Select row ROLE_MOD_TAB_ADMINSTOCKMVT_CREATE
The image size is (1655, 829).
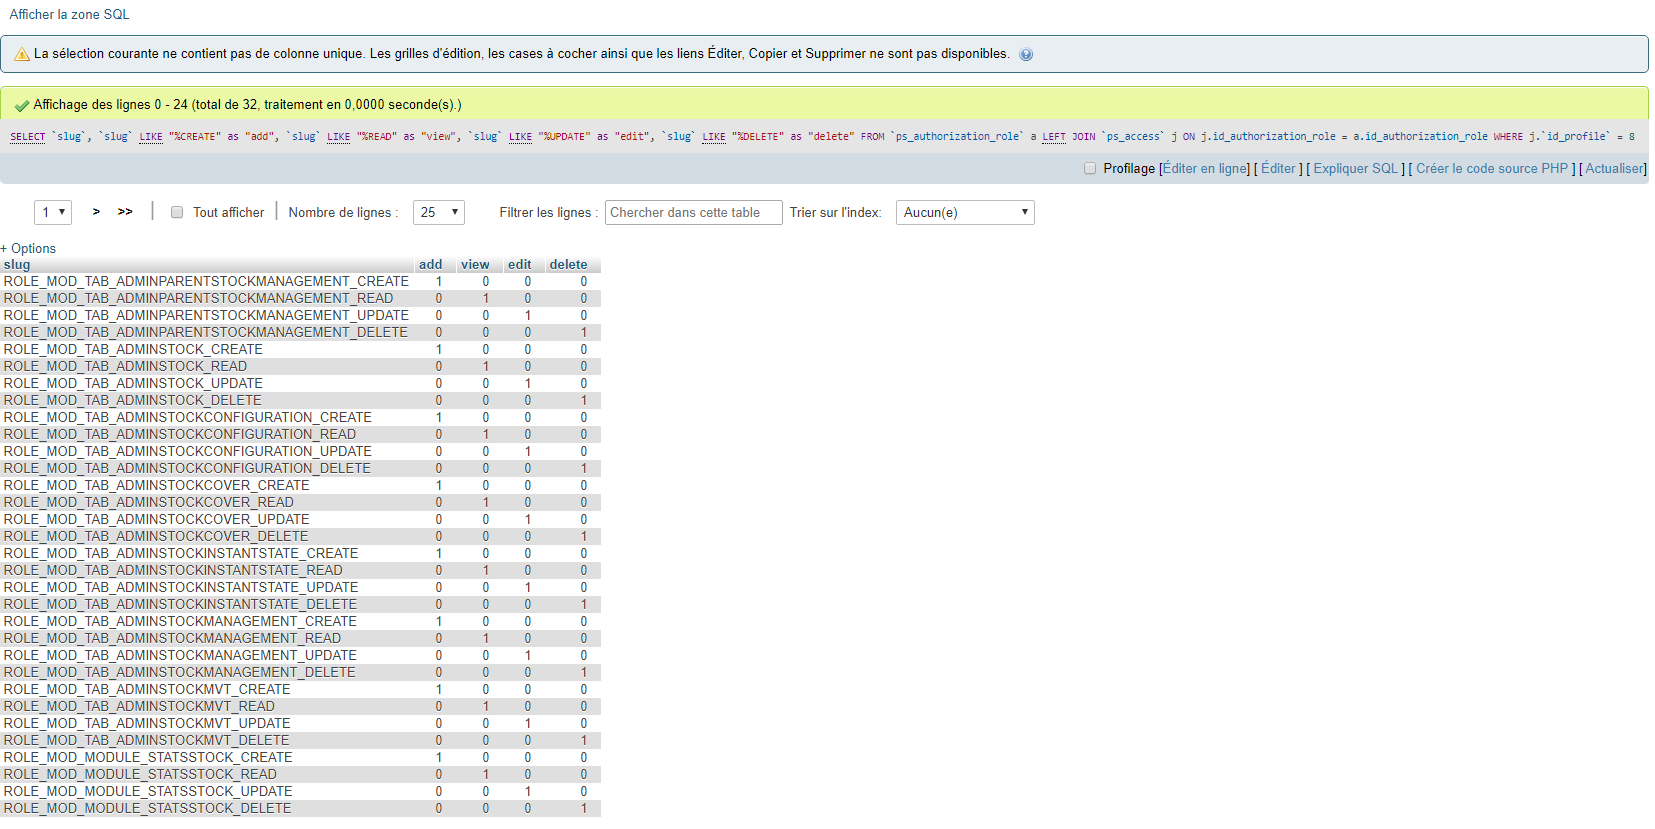pyautogui.click(x=300, y=689)
